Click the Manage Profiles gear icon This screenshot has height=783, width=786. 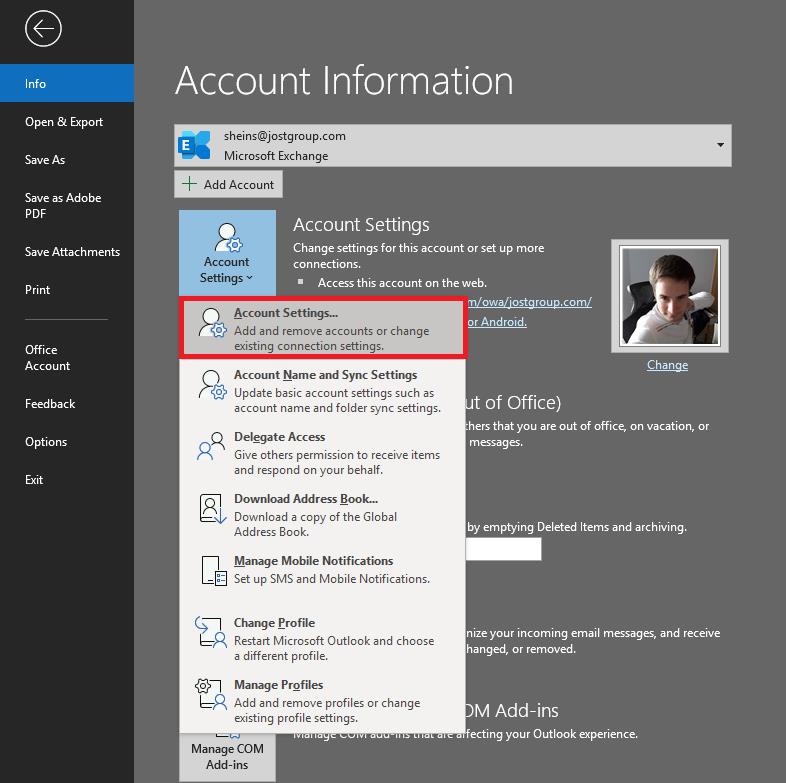pyautogui.click(x=211, y=694)
